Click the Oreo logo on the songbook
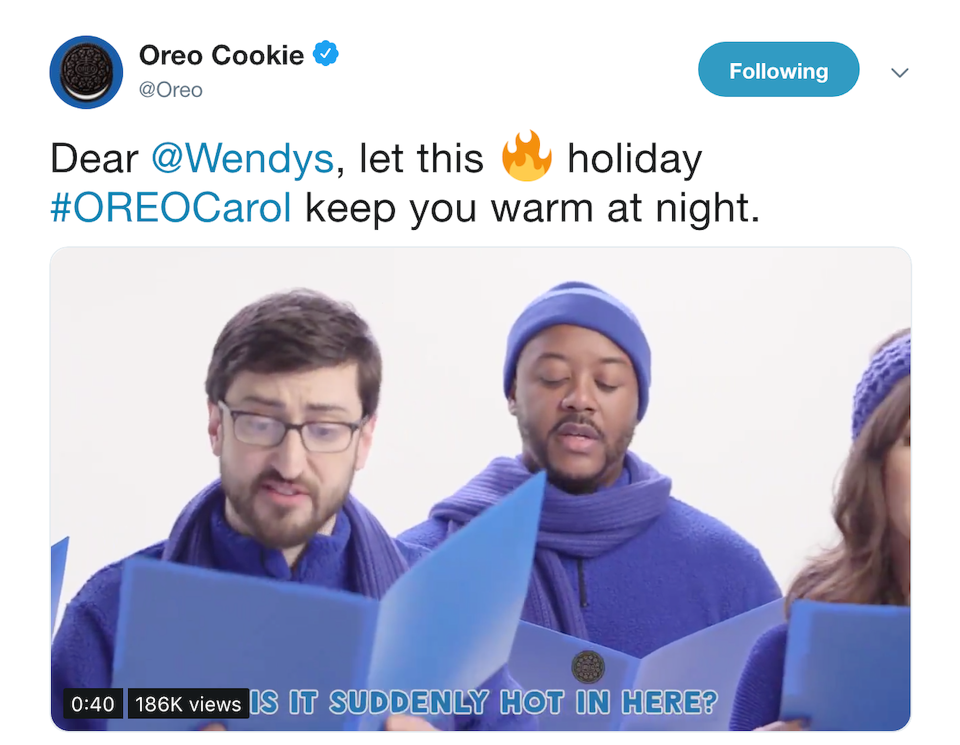The image size is (960, 745). tap(588, 667)
